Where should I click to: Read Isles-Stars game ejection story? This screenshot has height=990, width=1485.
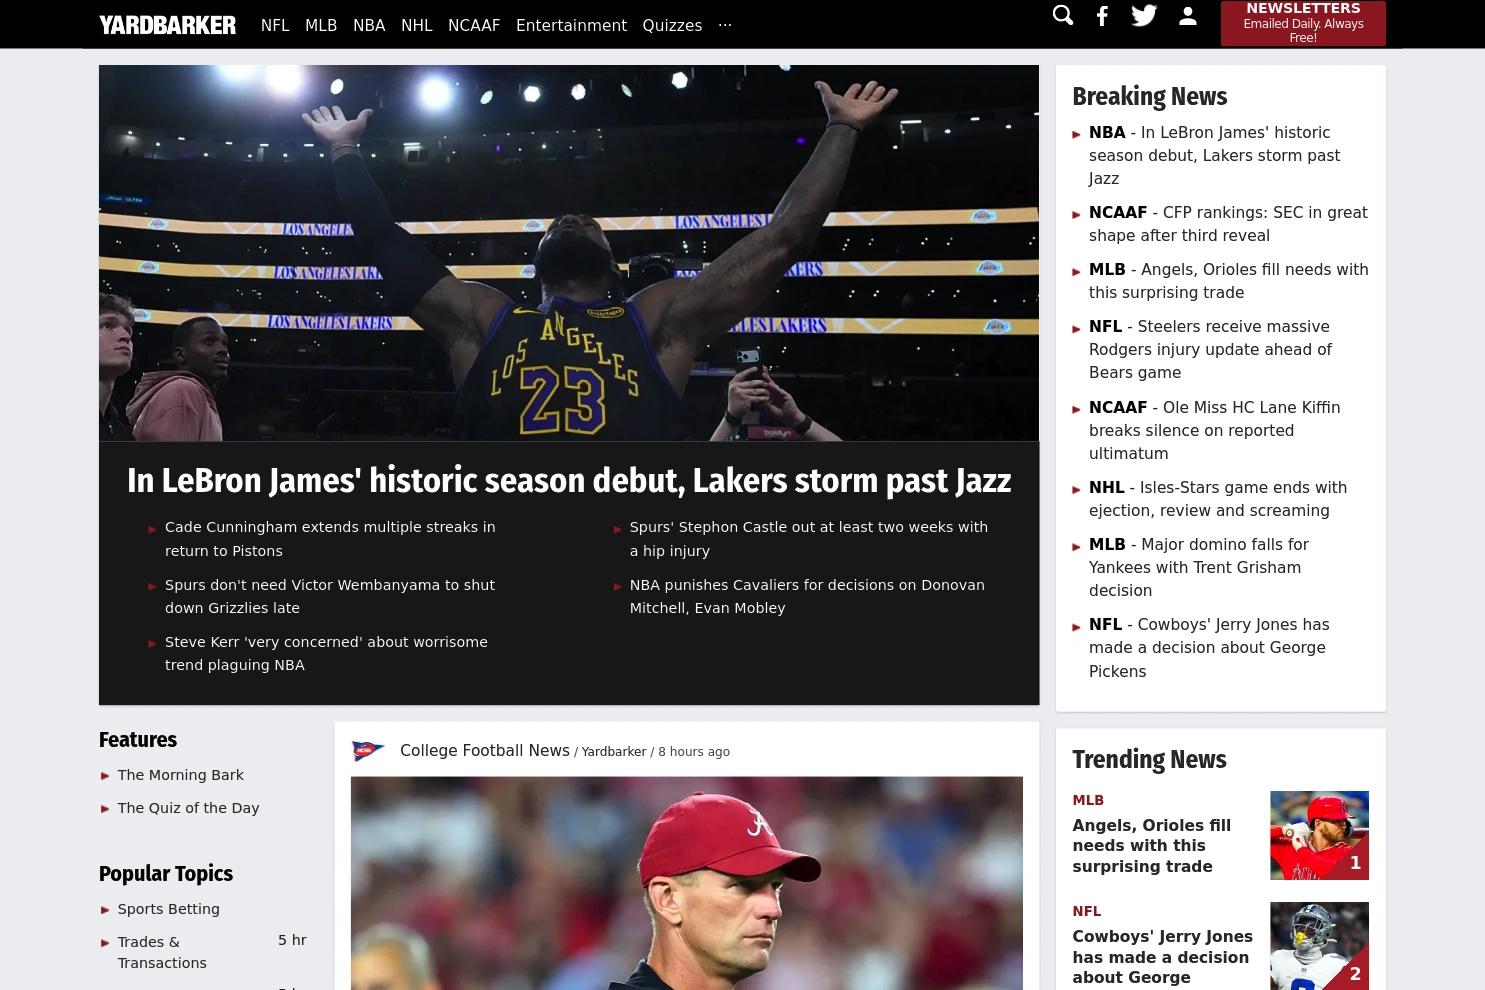pos(1218,499)
